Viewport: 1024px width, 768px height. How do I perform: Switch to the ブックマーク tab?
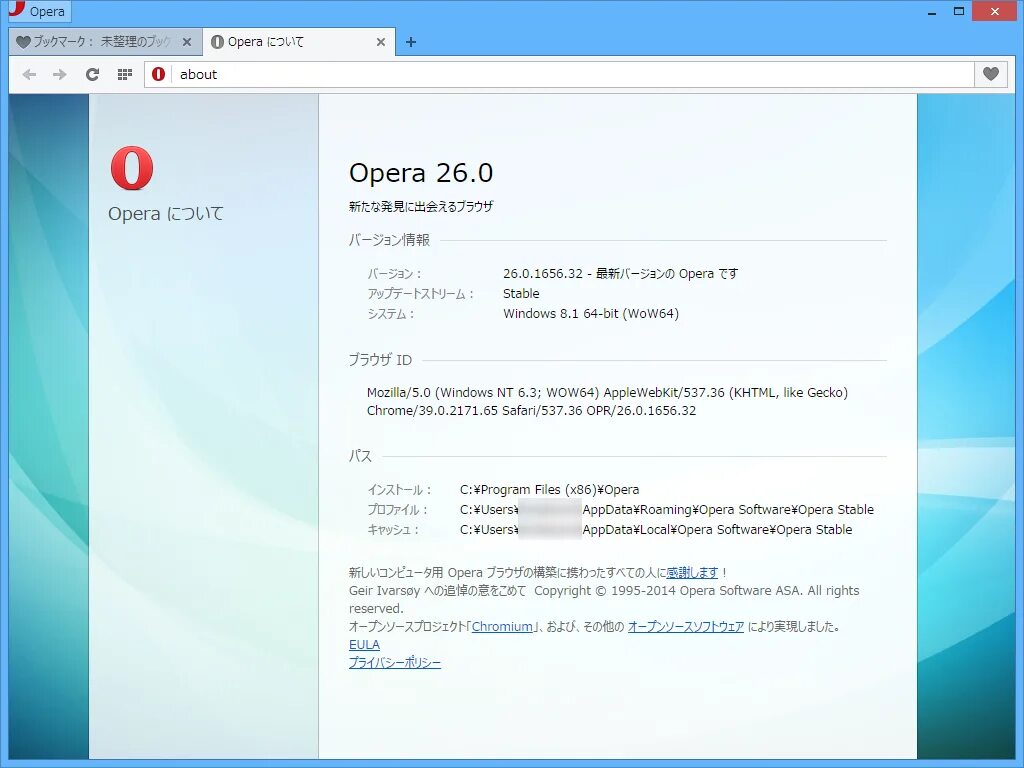click(x=103, y=42)
